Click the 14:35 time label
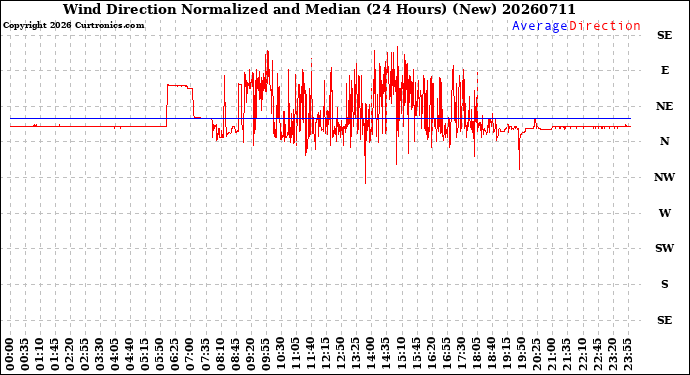This screenshot has width=690, height=375. click(385, 354)
